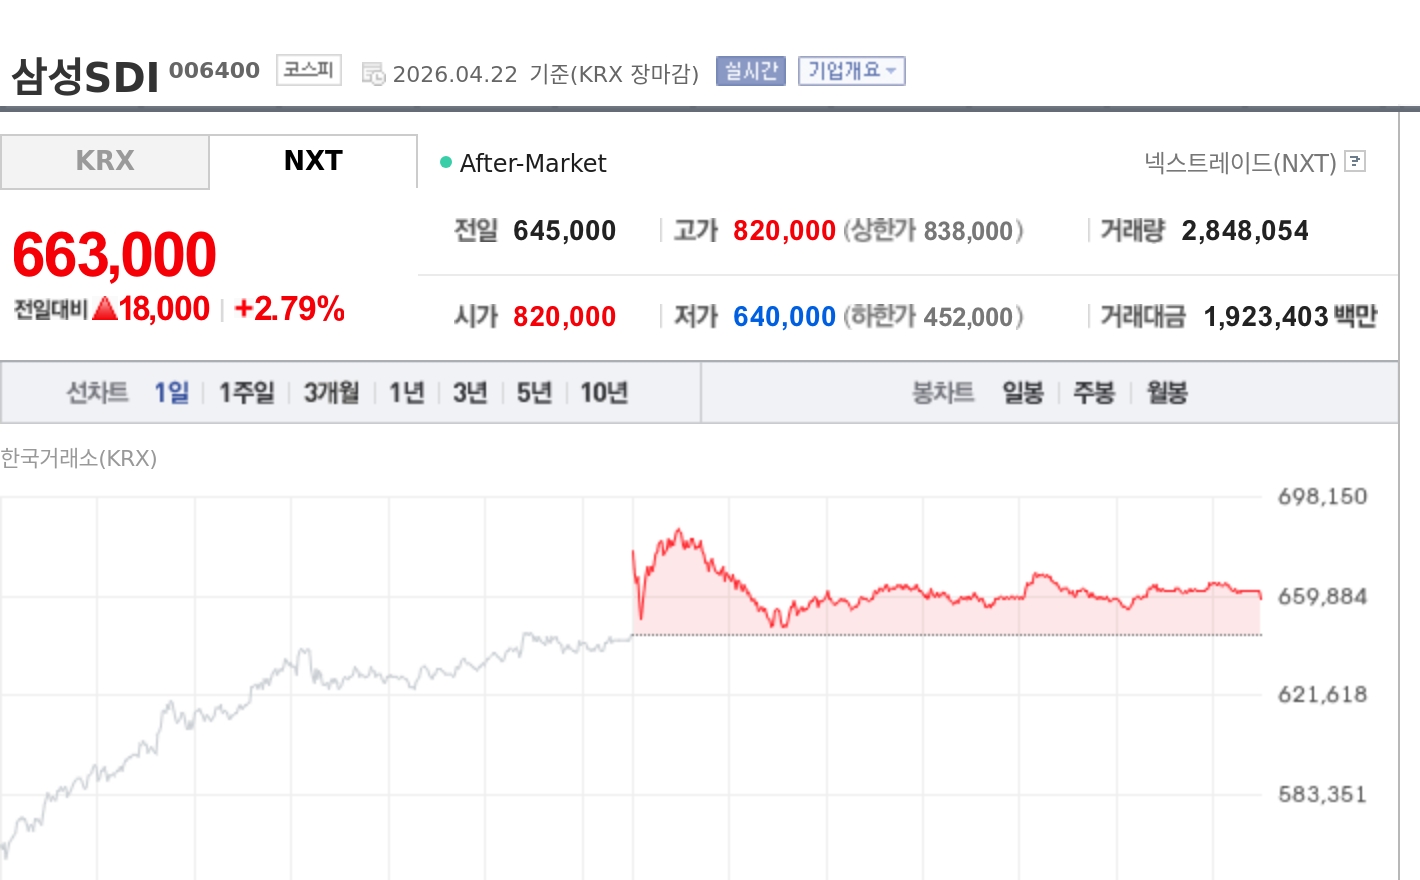The width and height of the screenshot is (1420, 880).
Task: Click the green After-Market status dot
Action: tap(446, 162)
